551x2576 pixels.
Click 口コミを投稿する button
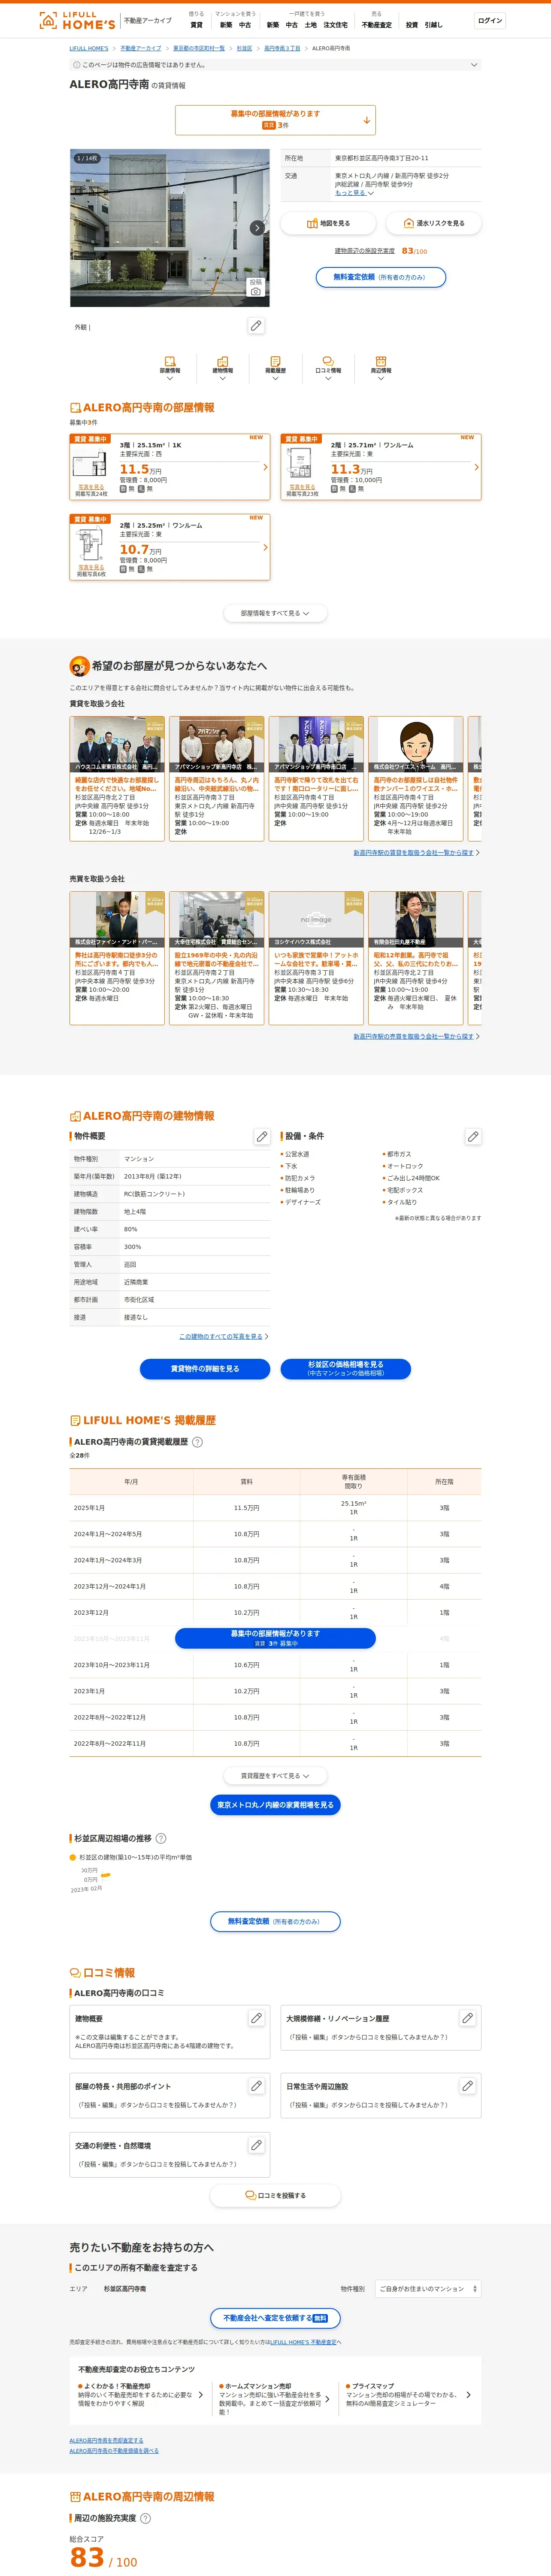click(x=275, y=2196)
